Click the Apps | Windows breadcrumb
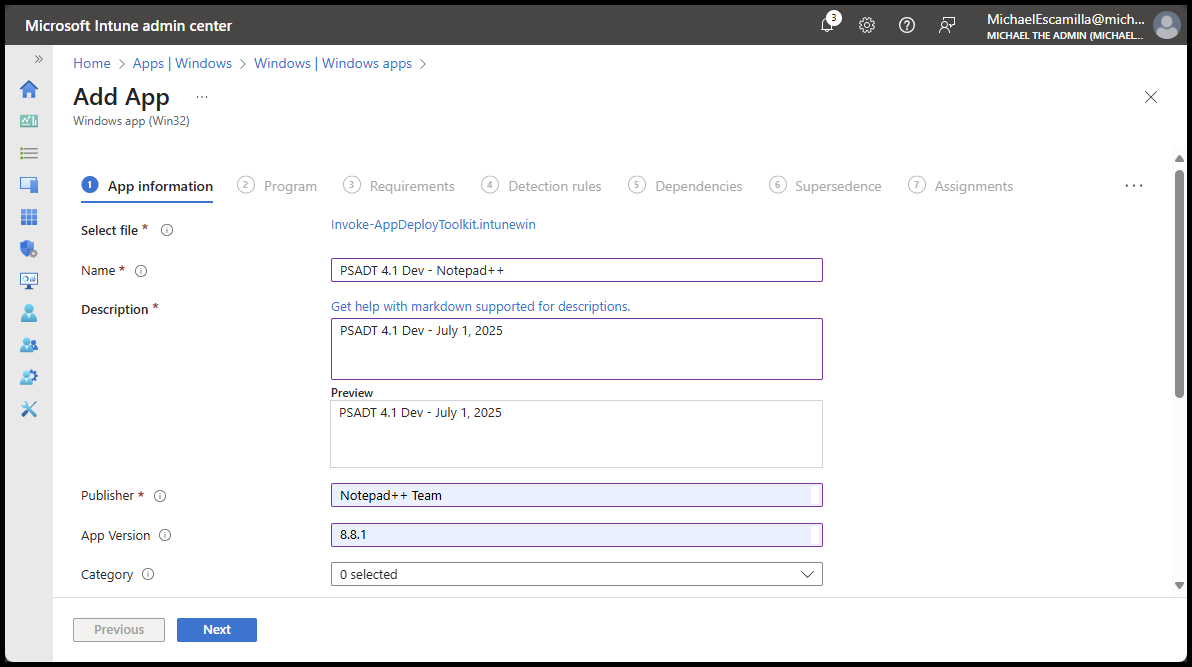This screenshot has width=1192, height=667. (x=182, y=63)
